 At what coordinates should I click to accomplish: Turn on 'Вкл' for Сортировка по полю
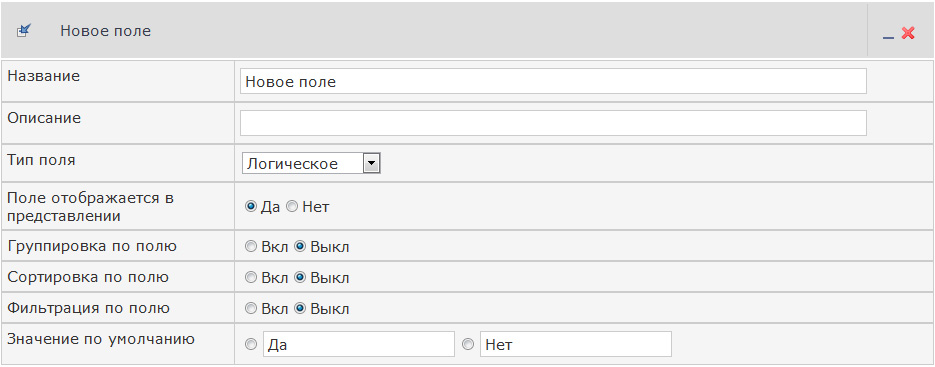250,277
